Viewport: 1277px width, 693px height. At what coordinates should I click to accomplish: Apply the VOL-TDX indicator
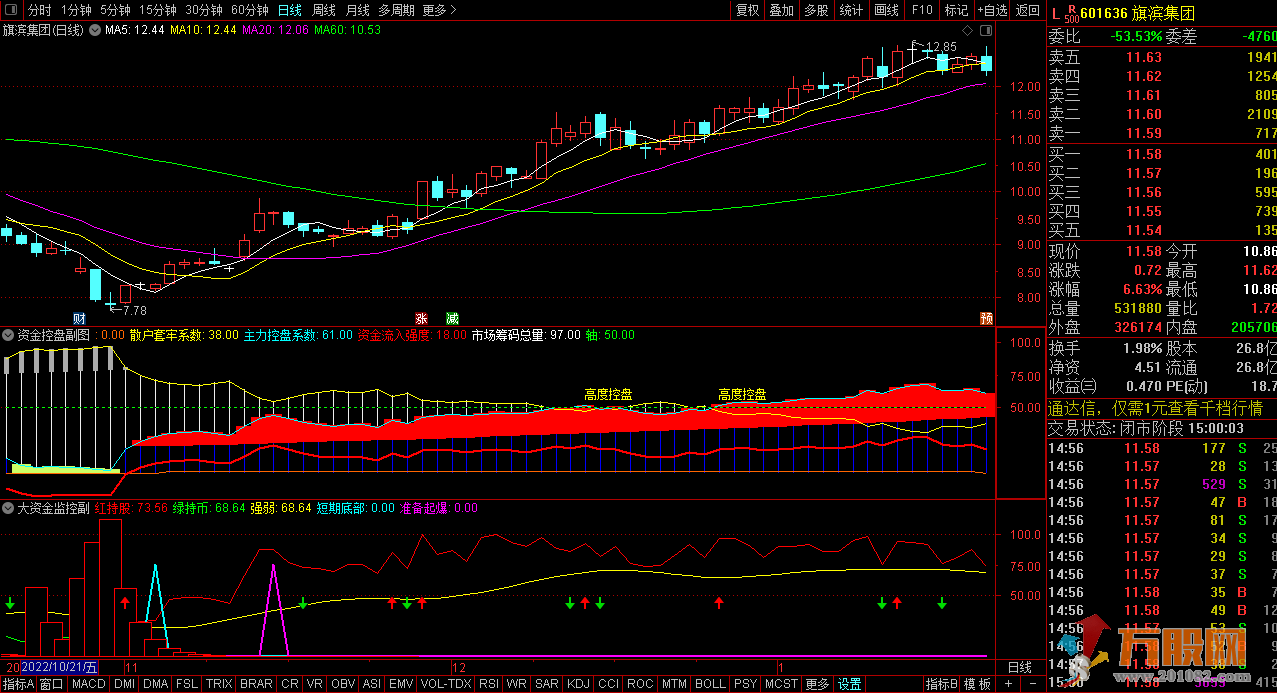coord(445,684)
